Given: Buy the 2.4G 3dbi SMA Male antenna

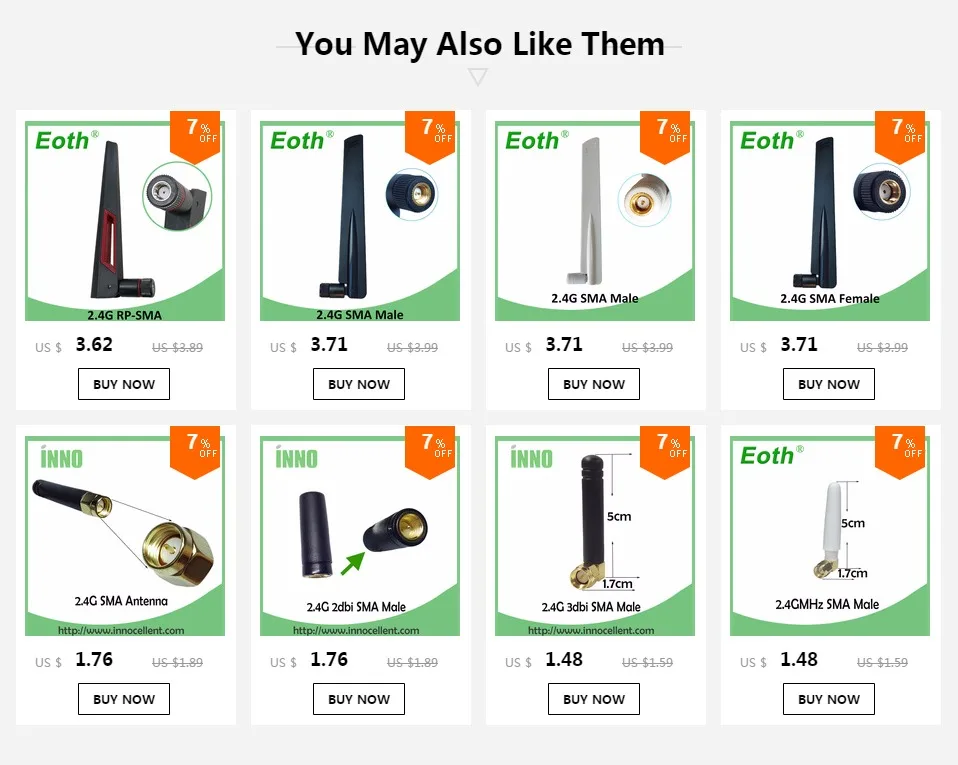Looking at the screenshot, I should click(594, 699).
